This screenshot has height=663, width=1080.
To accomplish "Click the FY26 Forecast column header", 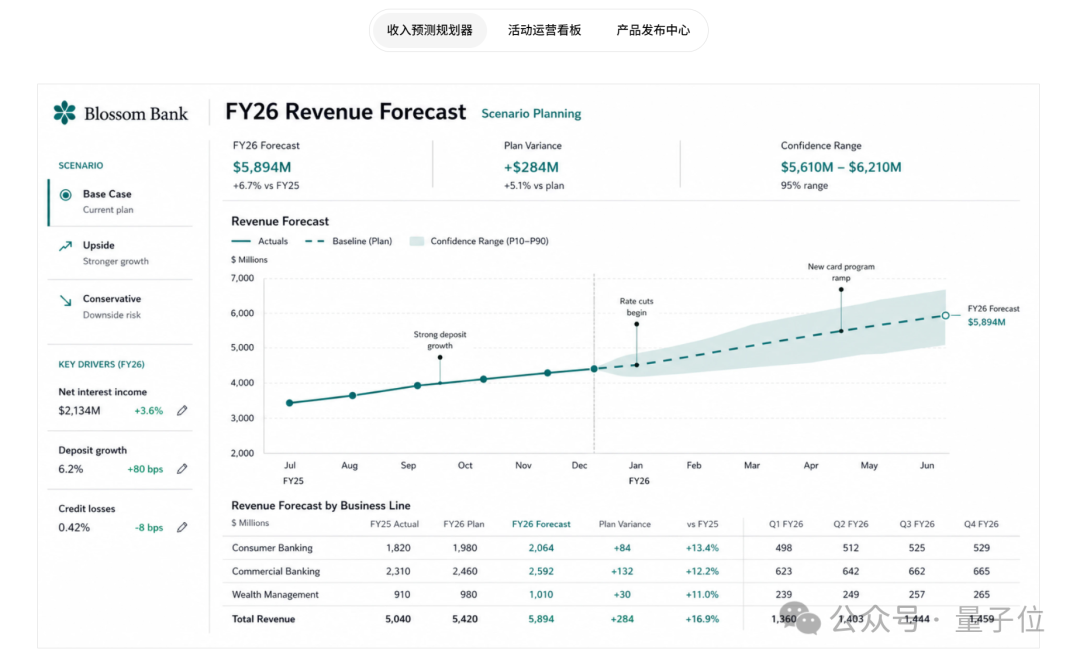I will pos(541,524).
